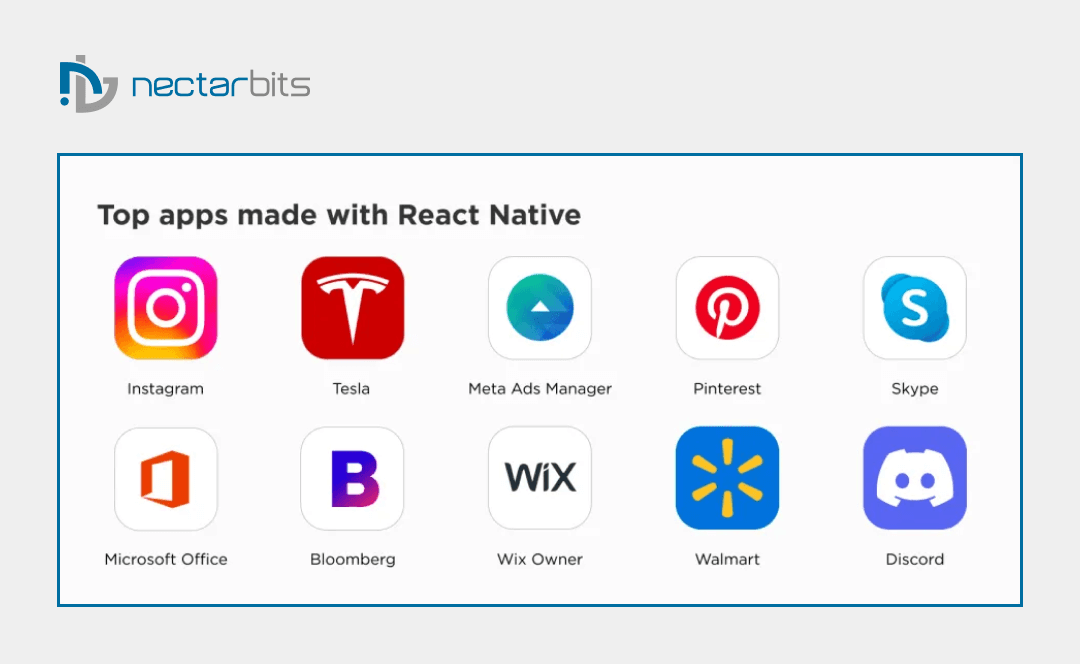The width and height of the screenshot is (1080, 664).
Task: Click the Meta Ads Manager label
Action: coord(540,389)
